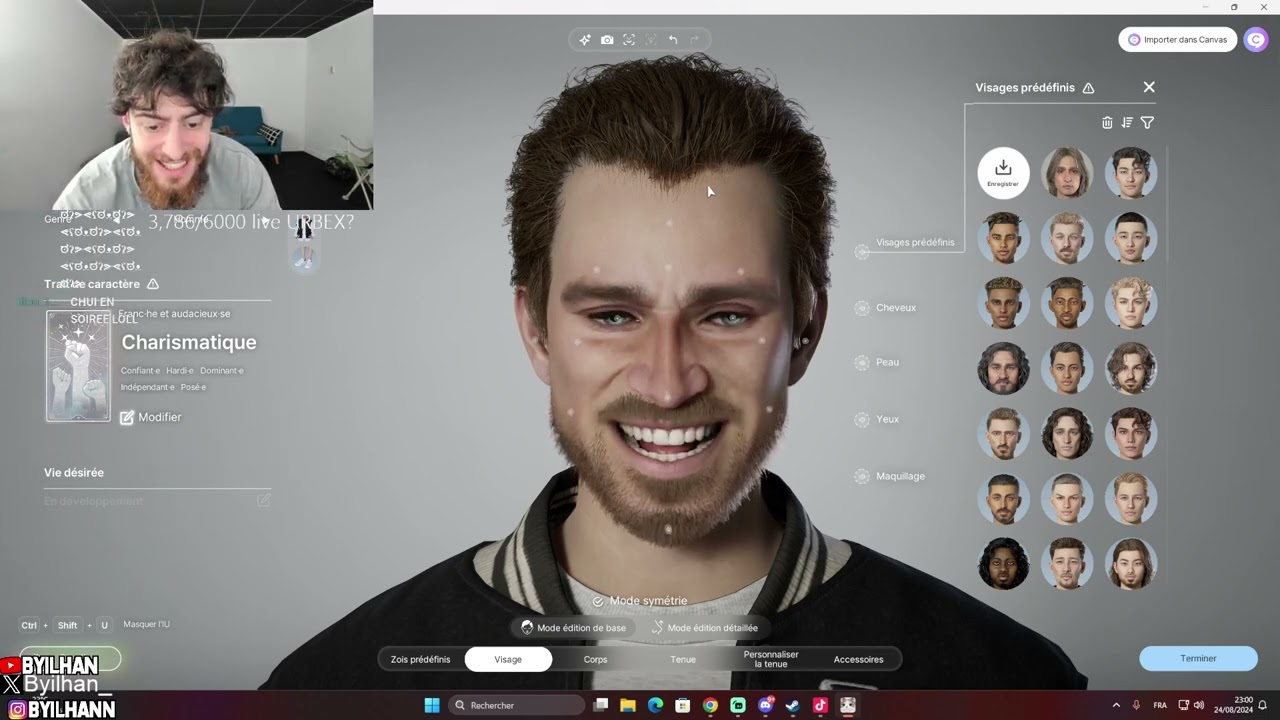1280x720 pixels.
Task: Click the face capture icon in top toolbar
Action: (x=629, y=40)
